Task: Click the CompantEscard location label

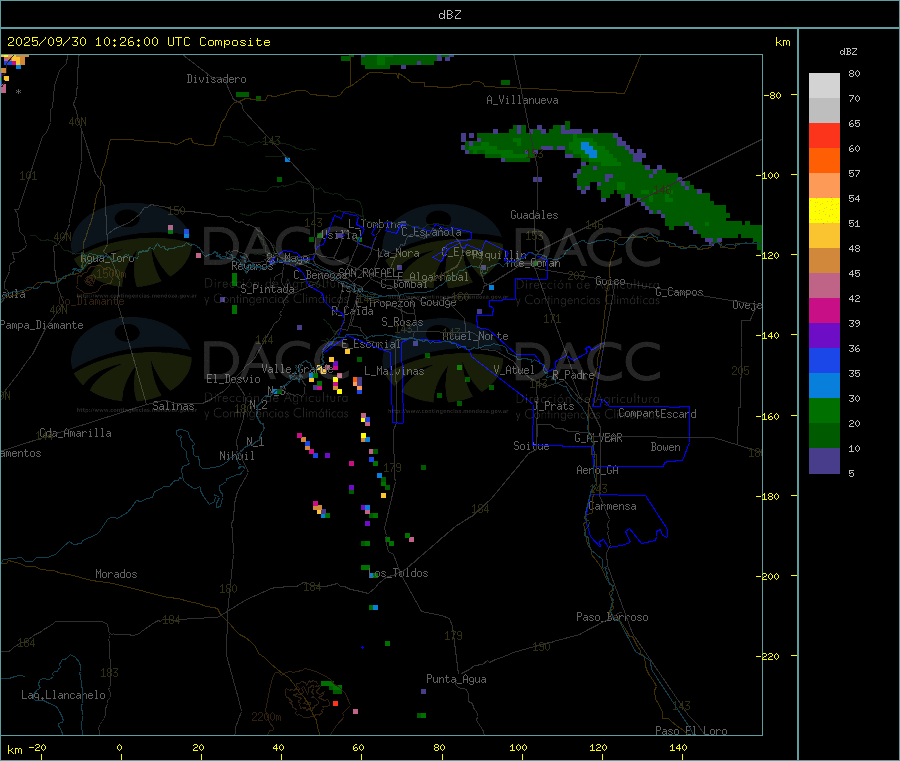Action: (x=657, y=414)
